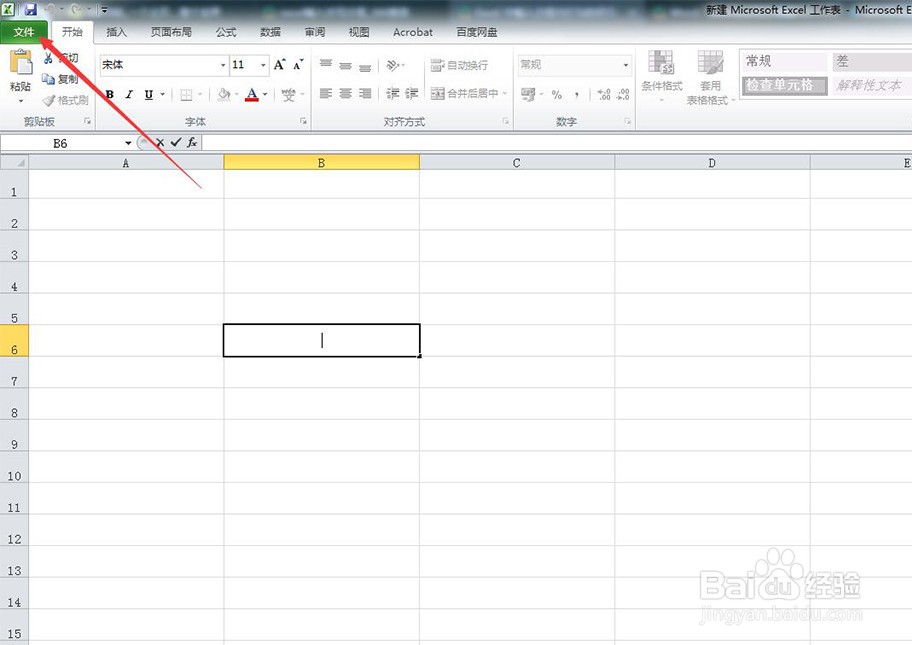This screenshot has width=912, height=645.
Task: Apply the comma style icon
Action: click(576, 94)
